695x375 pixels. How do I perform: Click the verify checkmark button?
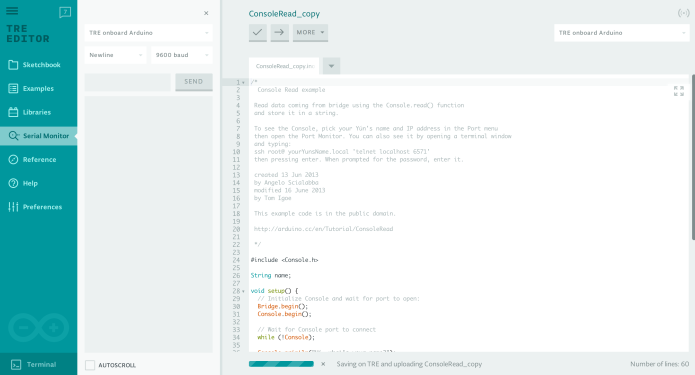[258, 32]
